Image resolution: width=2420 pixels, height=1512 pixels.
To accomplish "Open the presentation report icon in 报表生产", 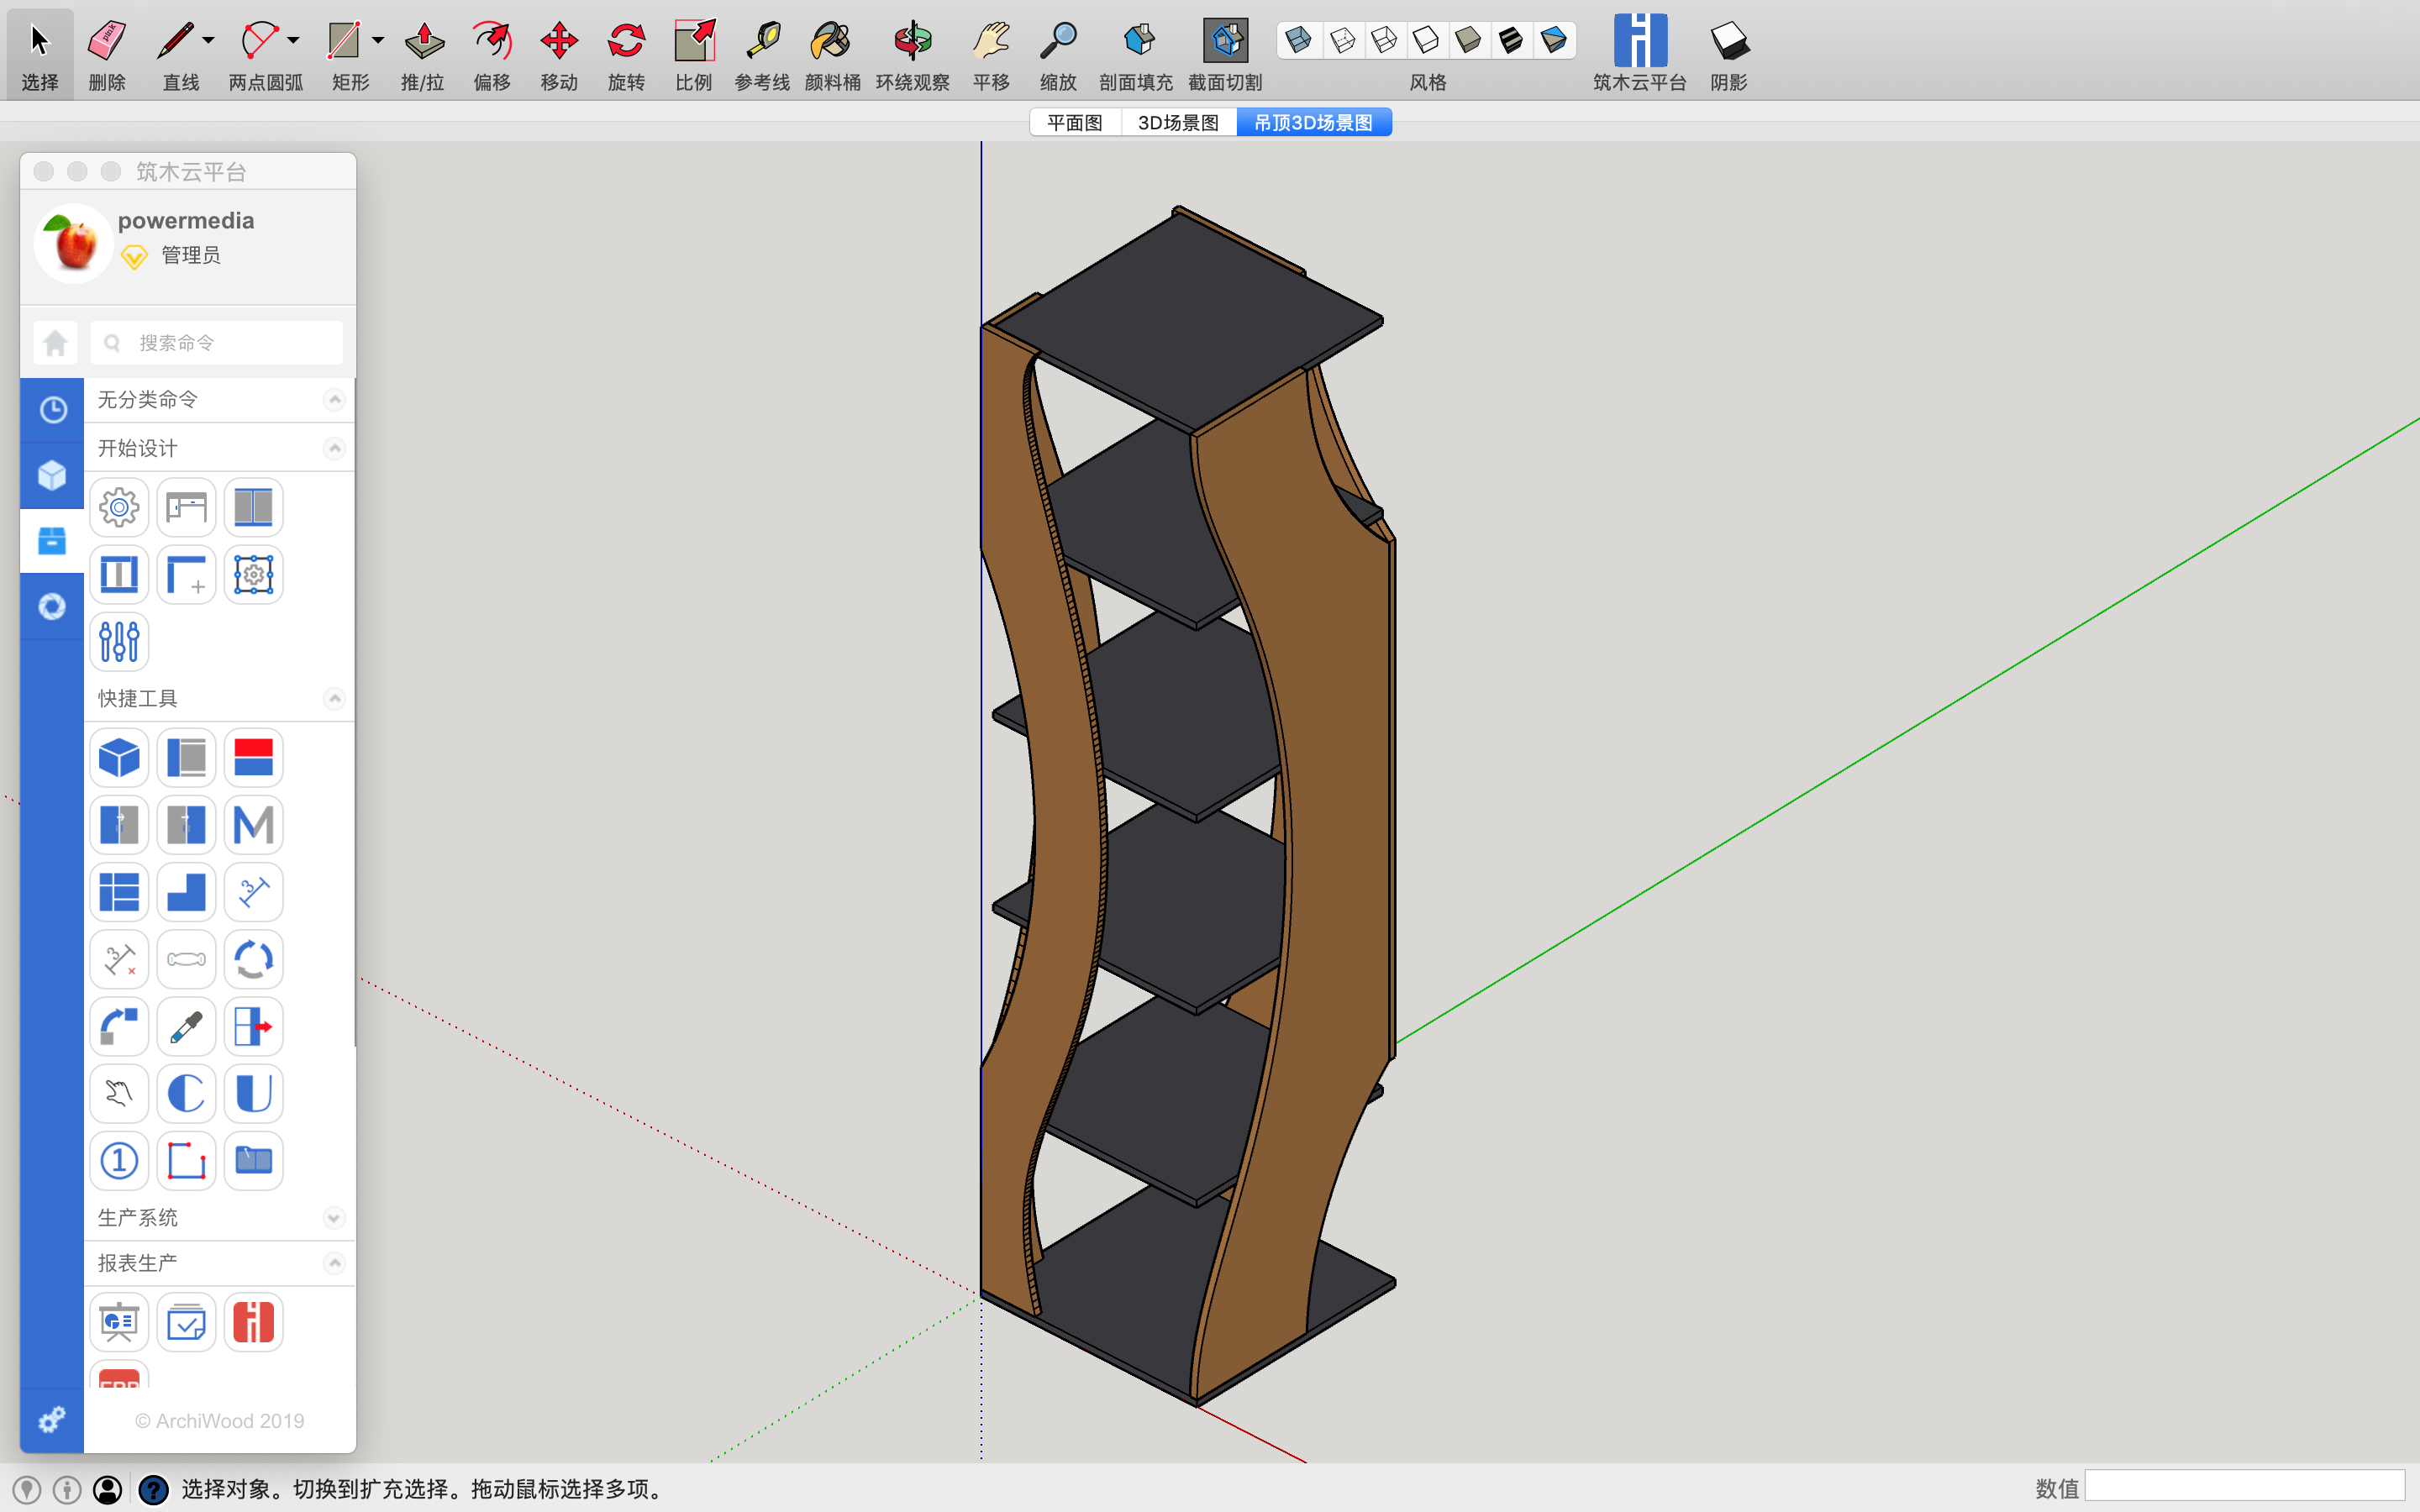I will [119, 1323].
